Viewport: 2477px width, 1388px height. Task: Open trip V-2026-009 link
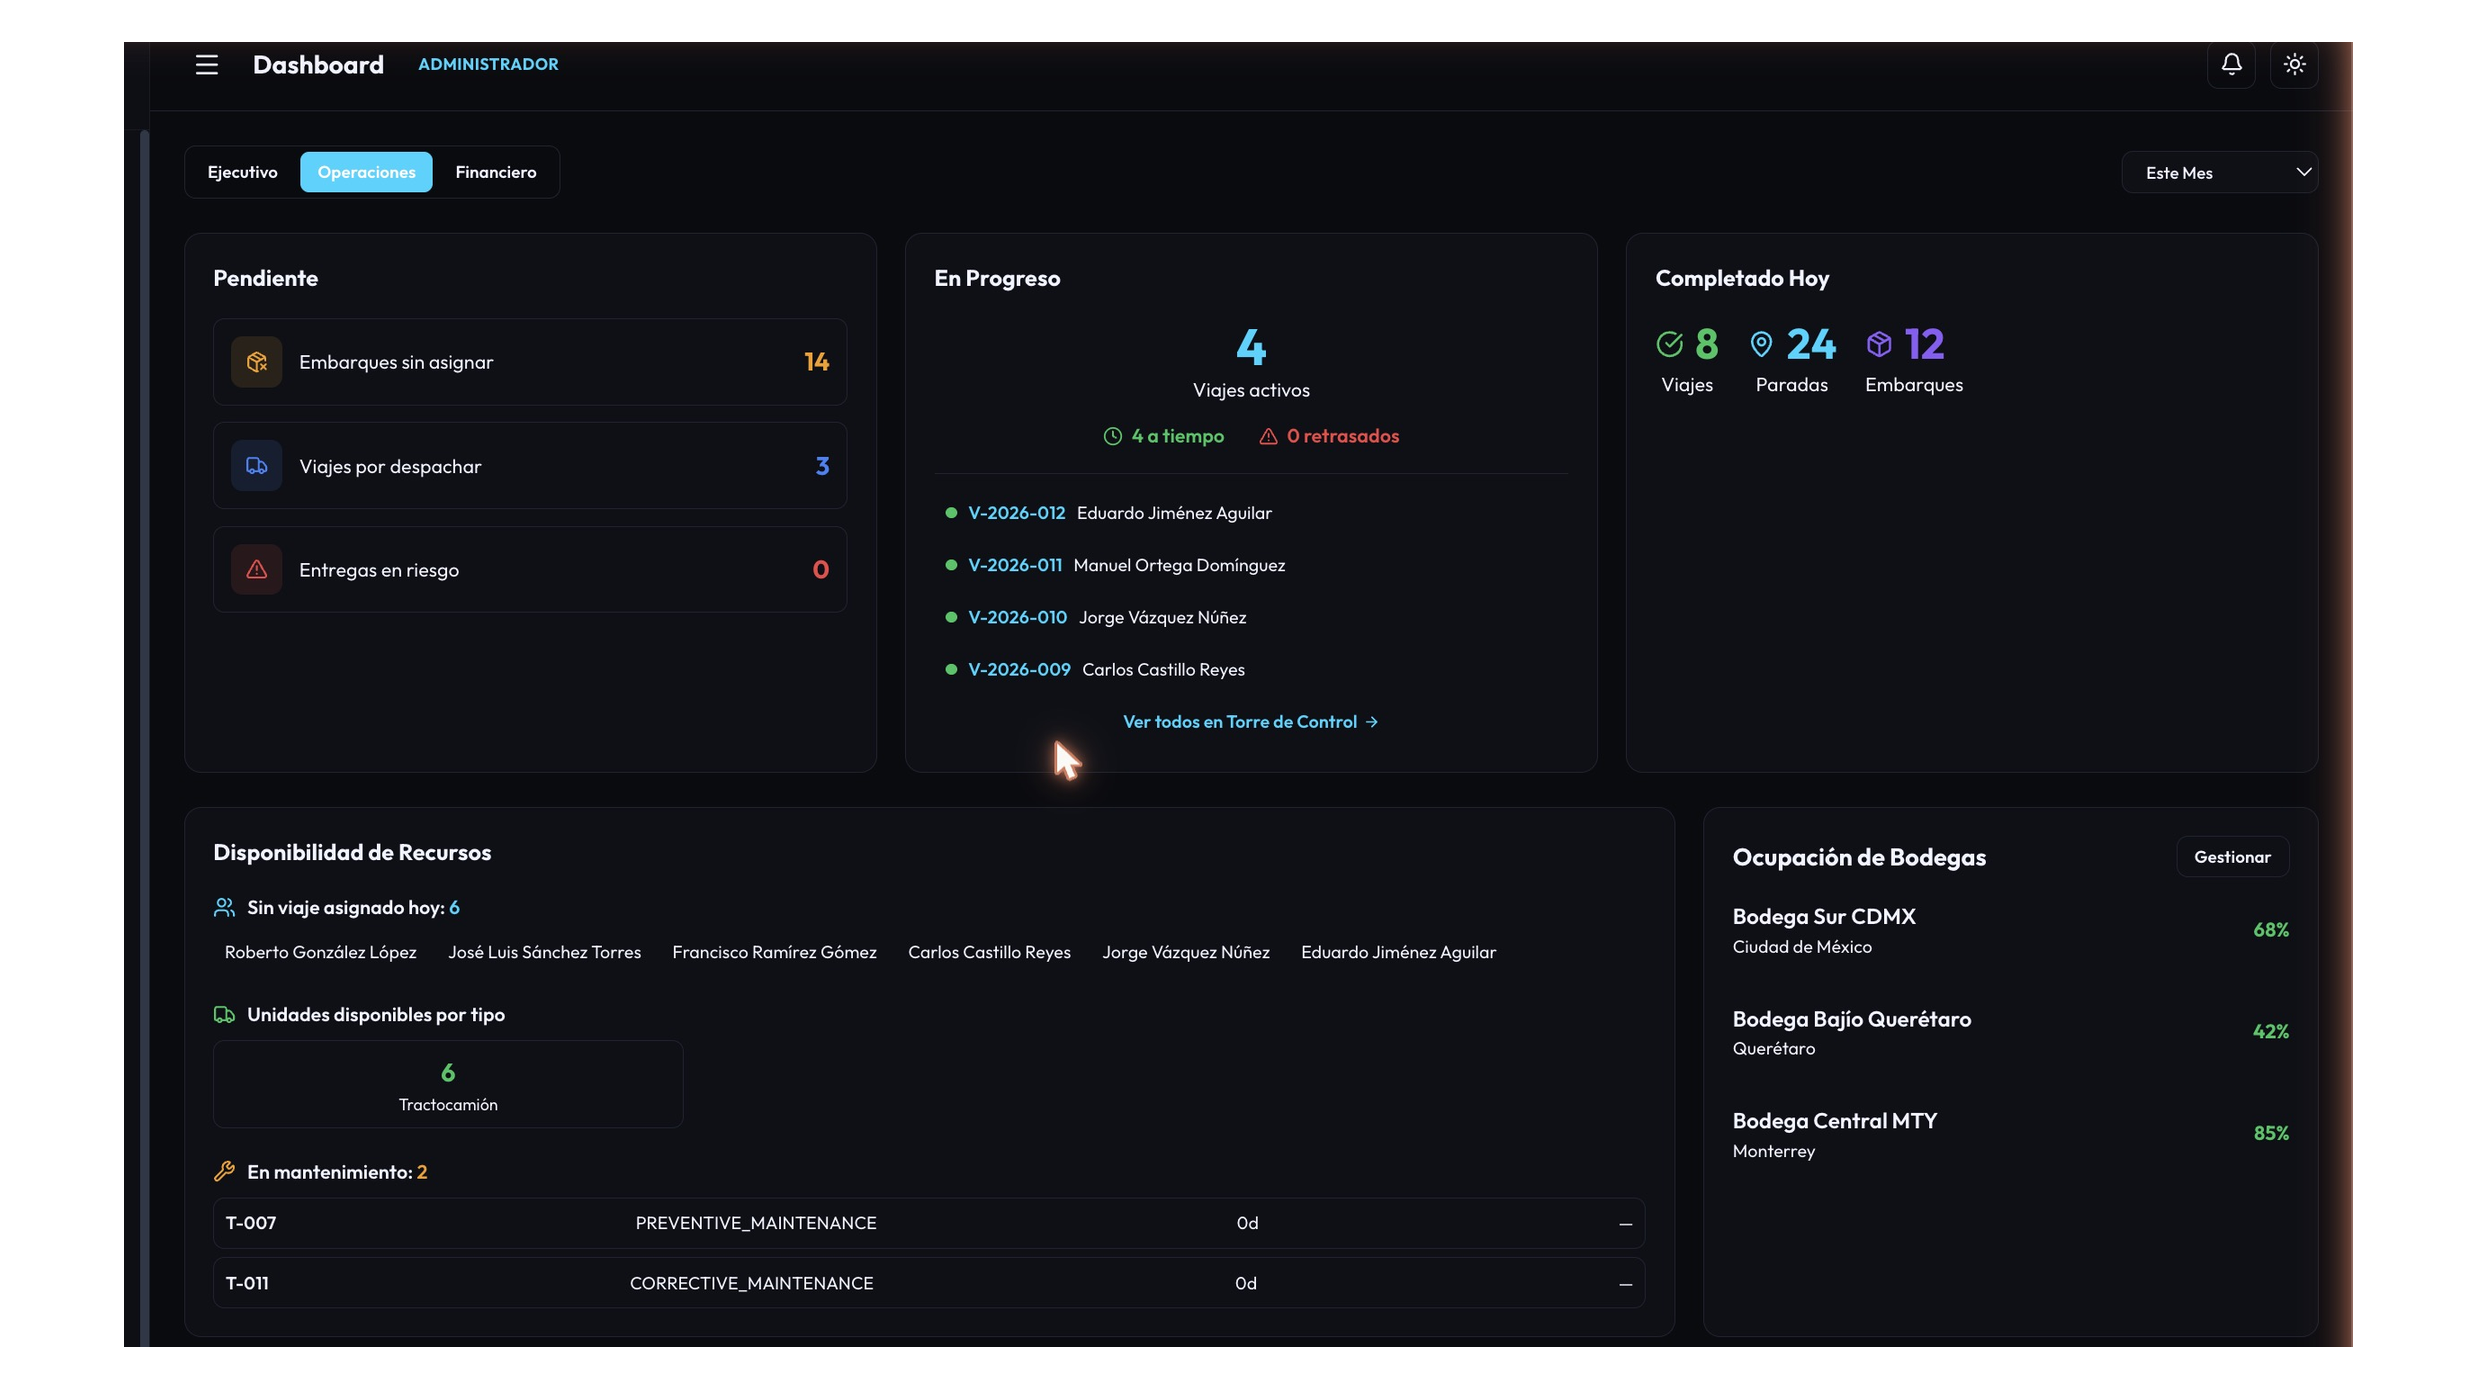[x=1019, y=669]
